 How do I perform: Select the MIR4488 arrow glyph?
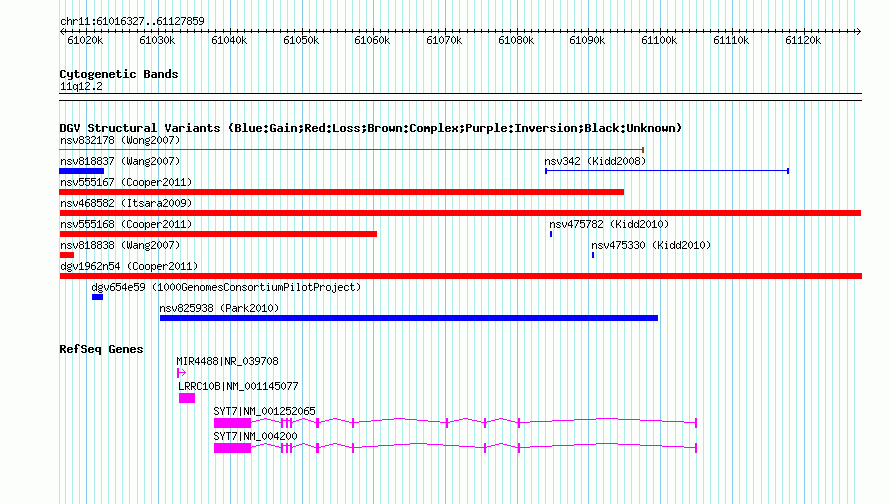point(181,373)
